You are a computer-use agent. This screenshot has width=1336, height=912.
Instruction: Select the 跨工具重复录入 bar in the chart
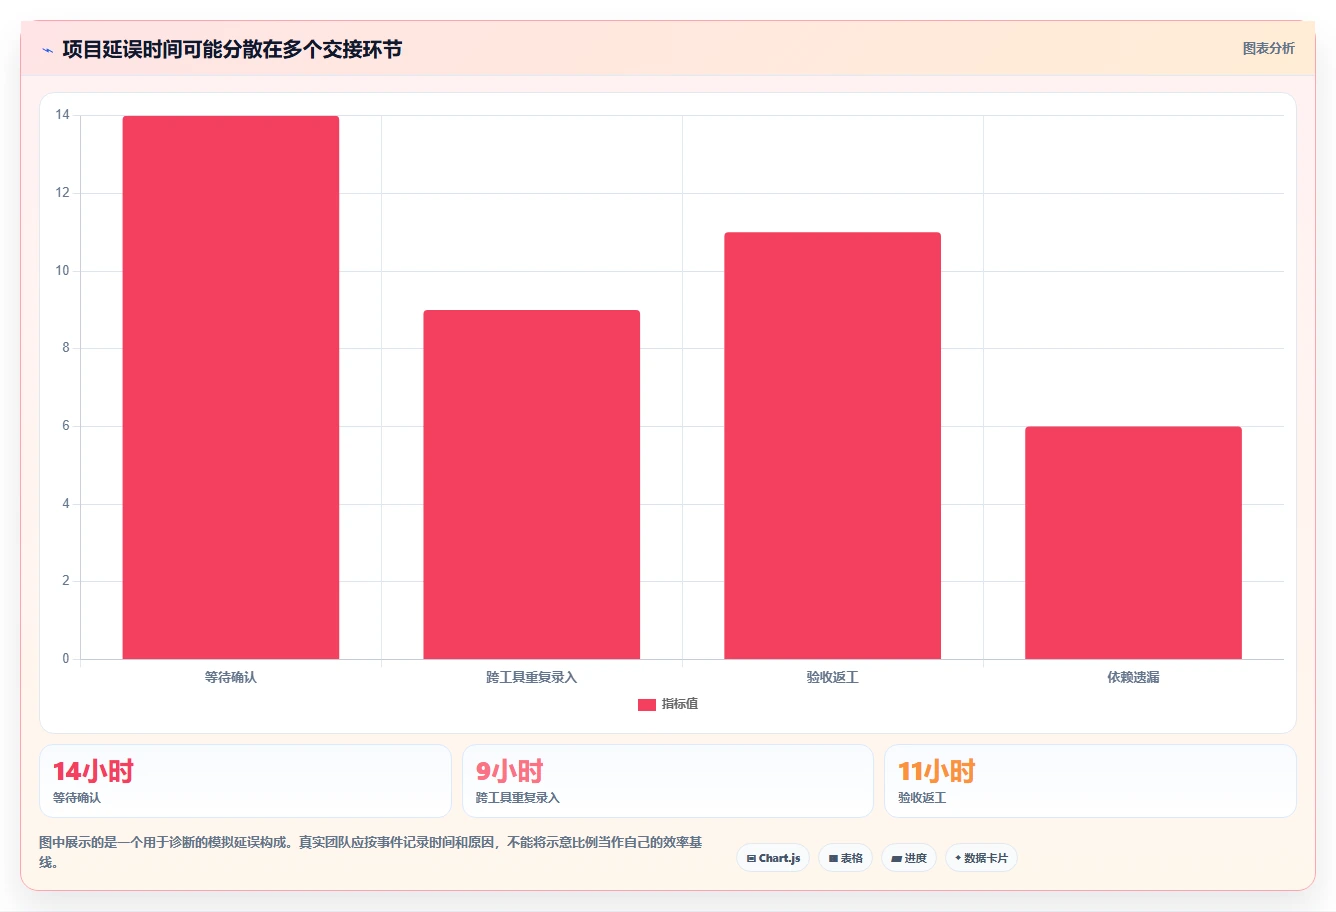click(532, 484)
